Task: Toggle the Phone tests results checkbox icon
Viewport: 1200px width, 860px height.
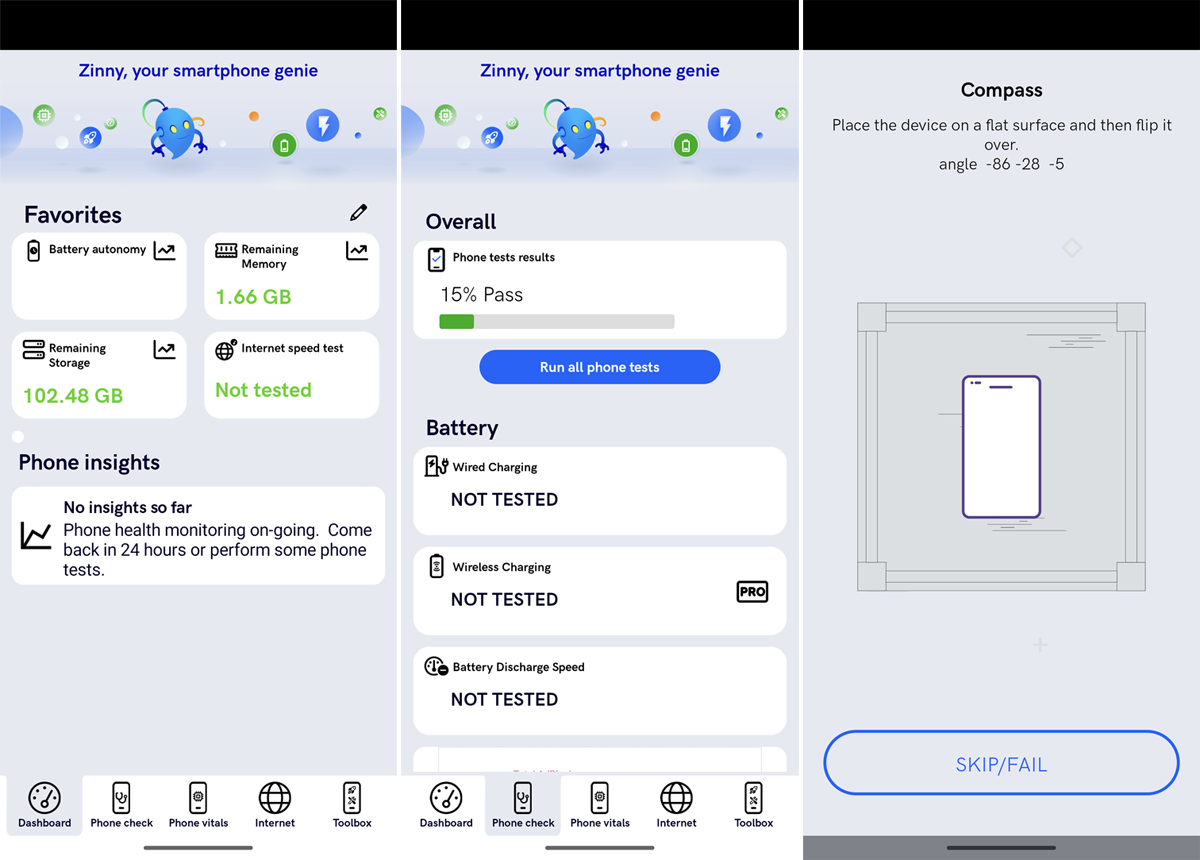Action: click(x=437, y=258)
